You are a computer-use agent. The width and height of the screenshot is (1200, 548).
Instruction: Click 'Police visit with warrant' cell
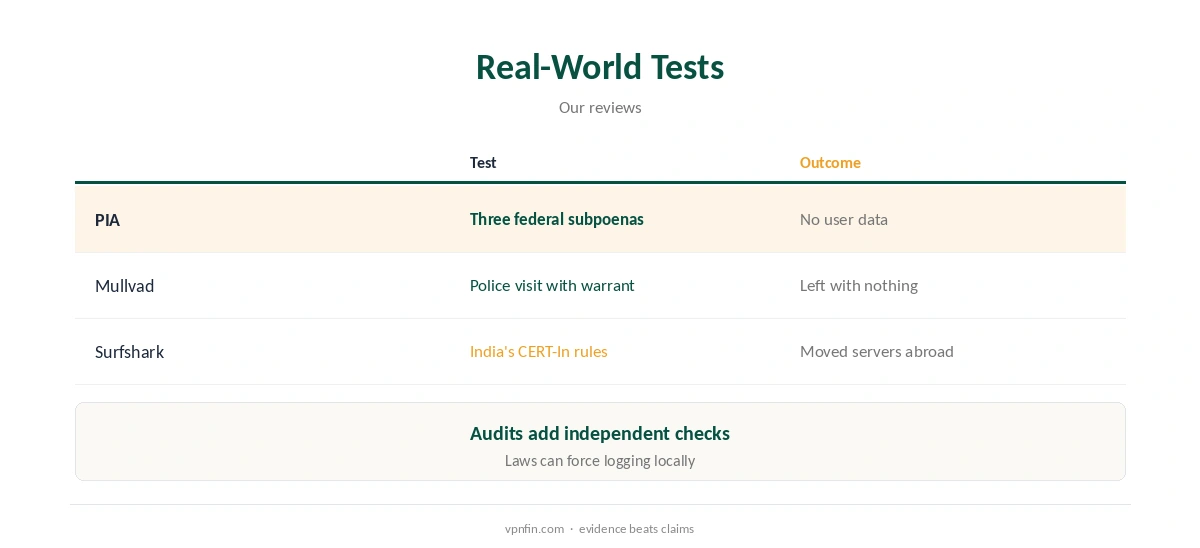[552, 285]
